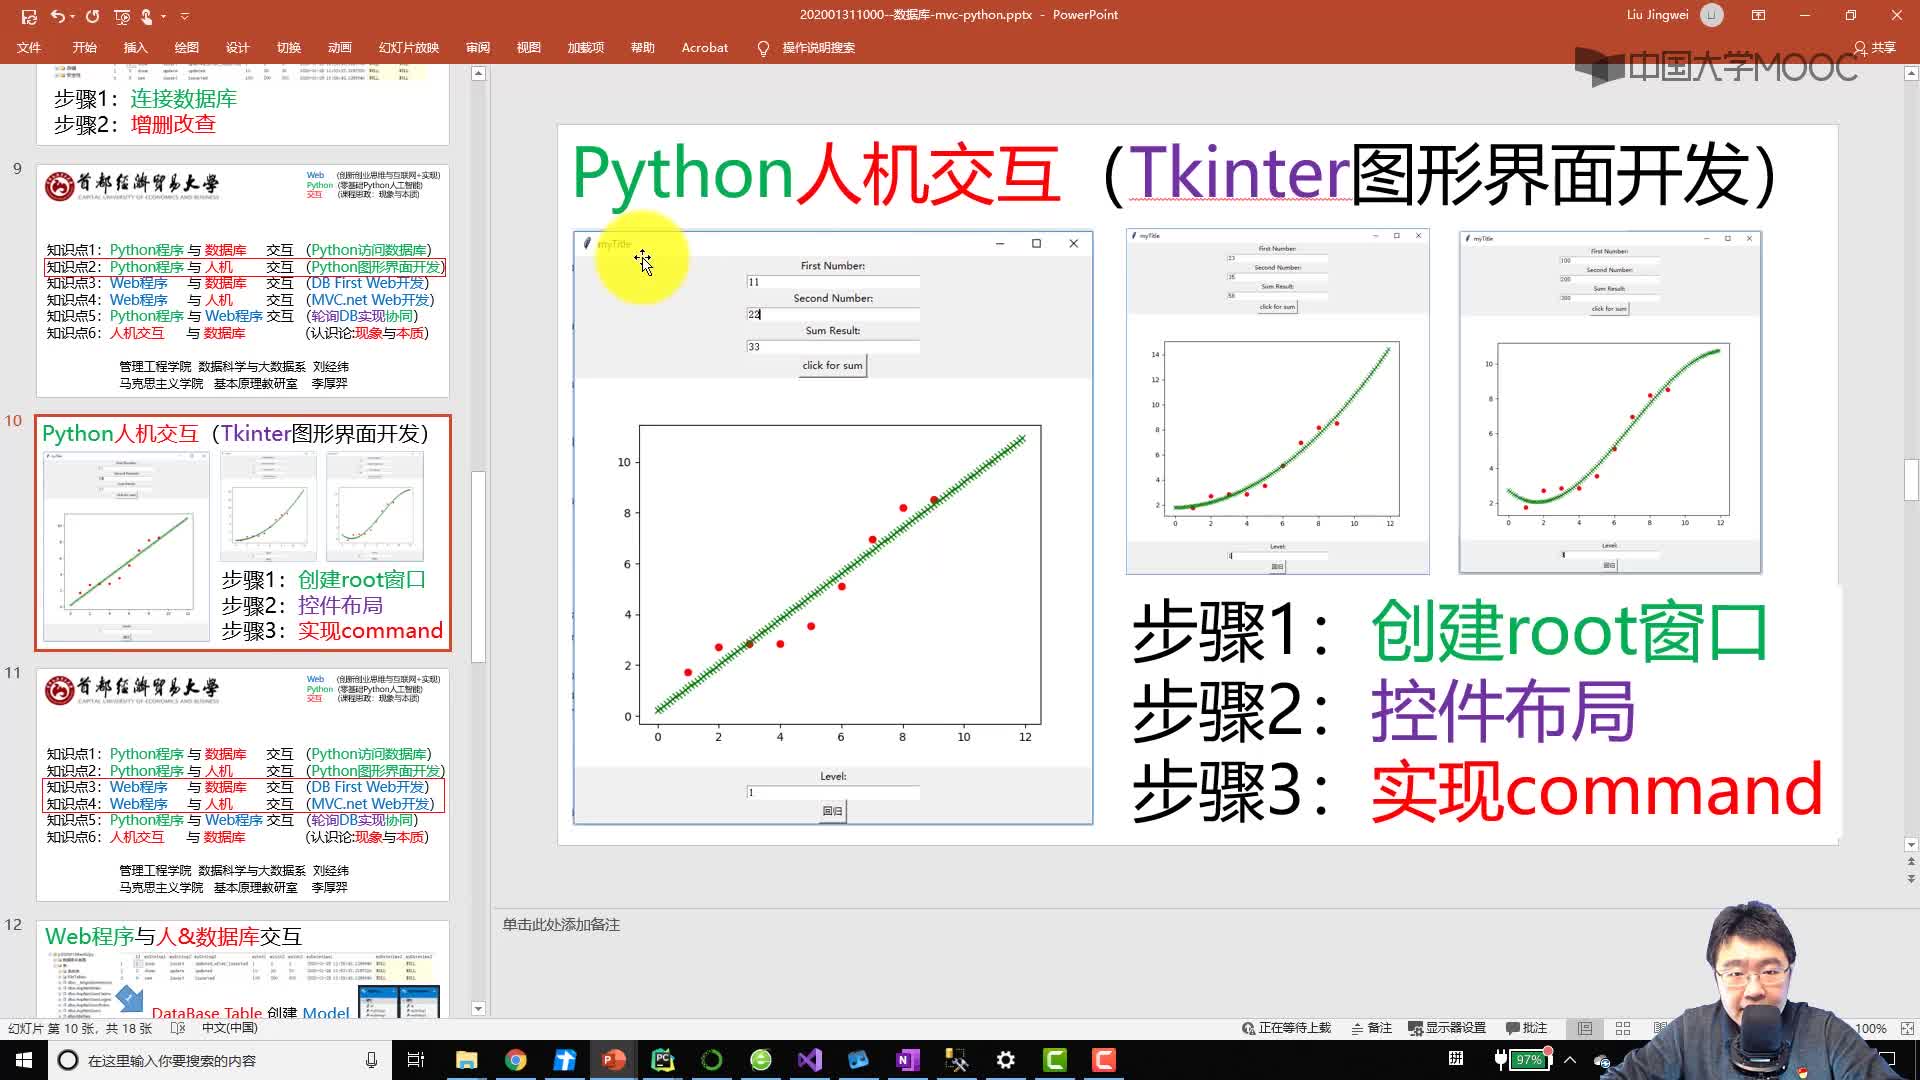This screenshot has width=1920, height=1080.
Task: Open the 帮助 tab
Action: point(642,47)
